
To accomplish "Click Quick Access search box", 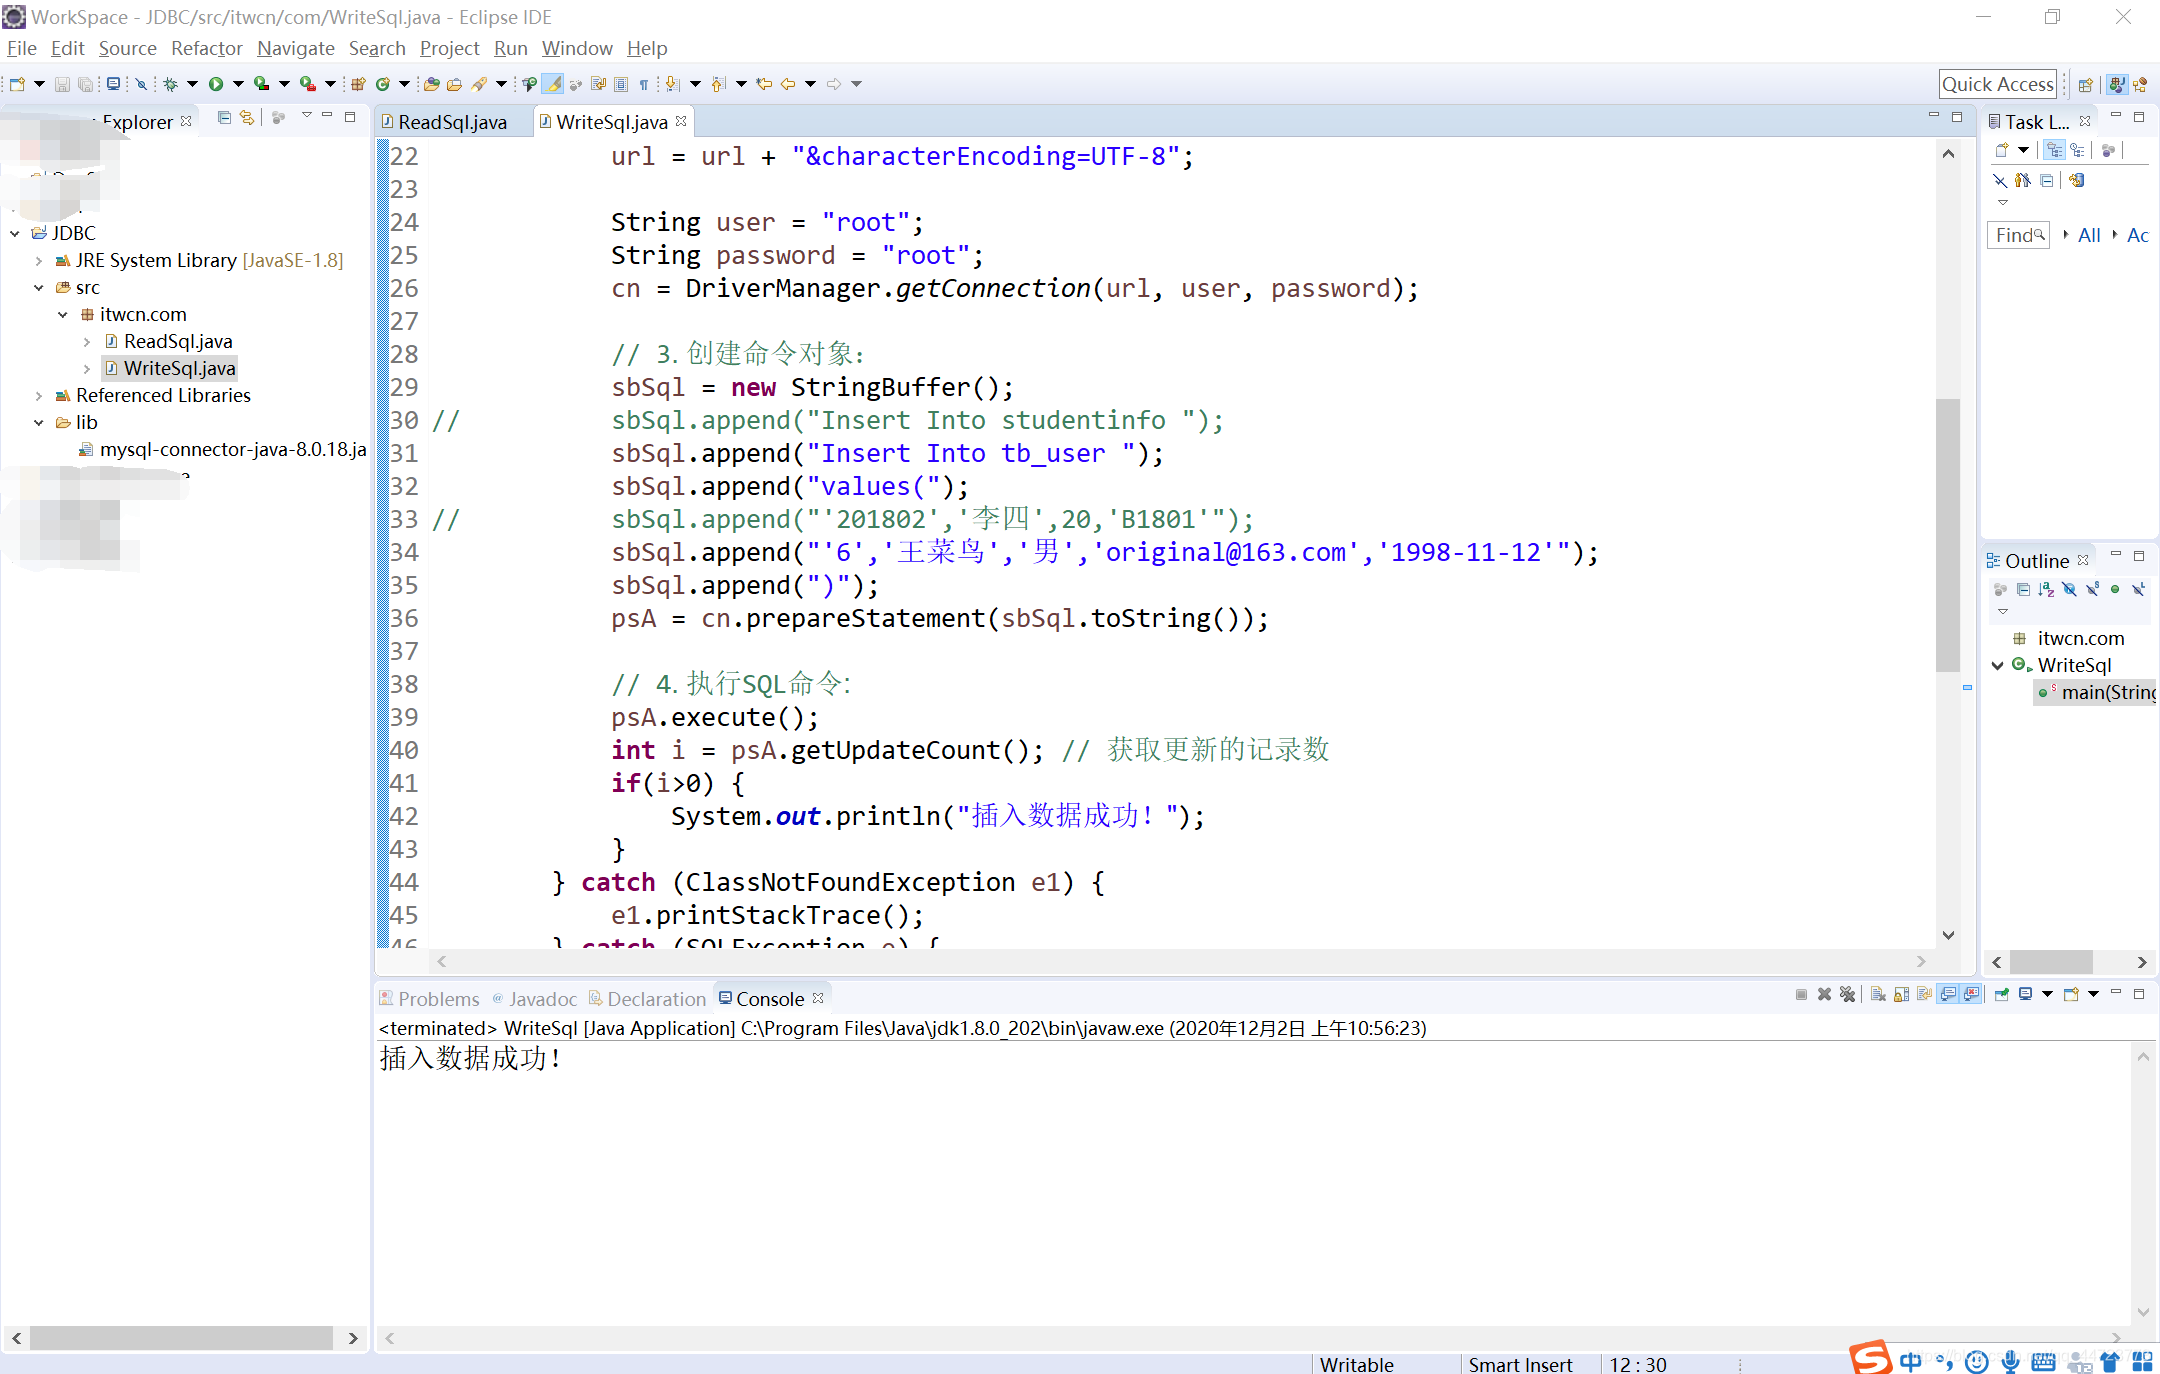I will point(1998,85).
